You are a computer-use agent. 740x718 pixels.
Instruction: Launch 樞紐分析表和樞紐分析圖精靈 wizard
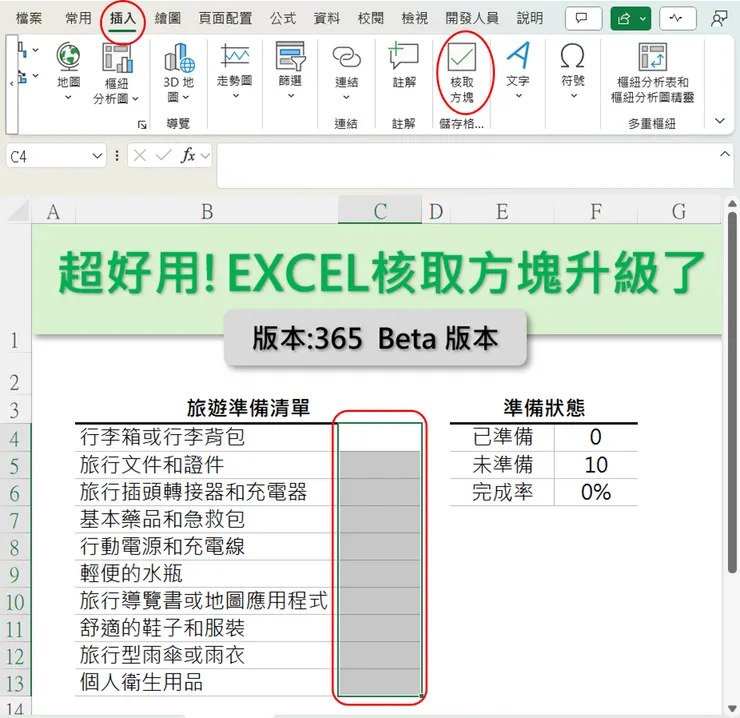653,73
